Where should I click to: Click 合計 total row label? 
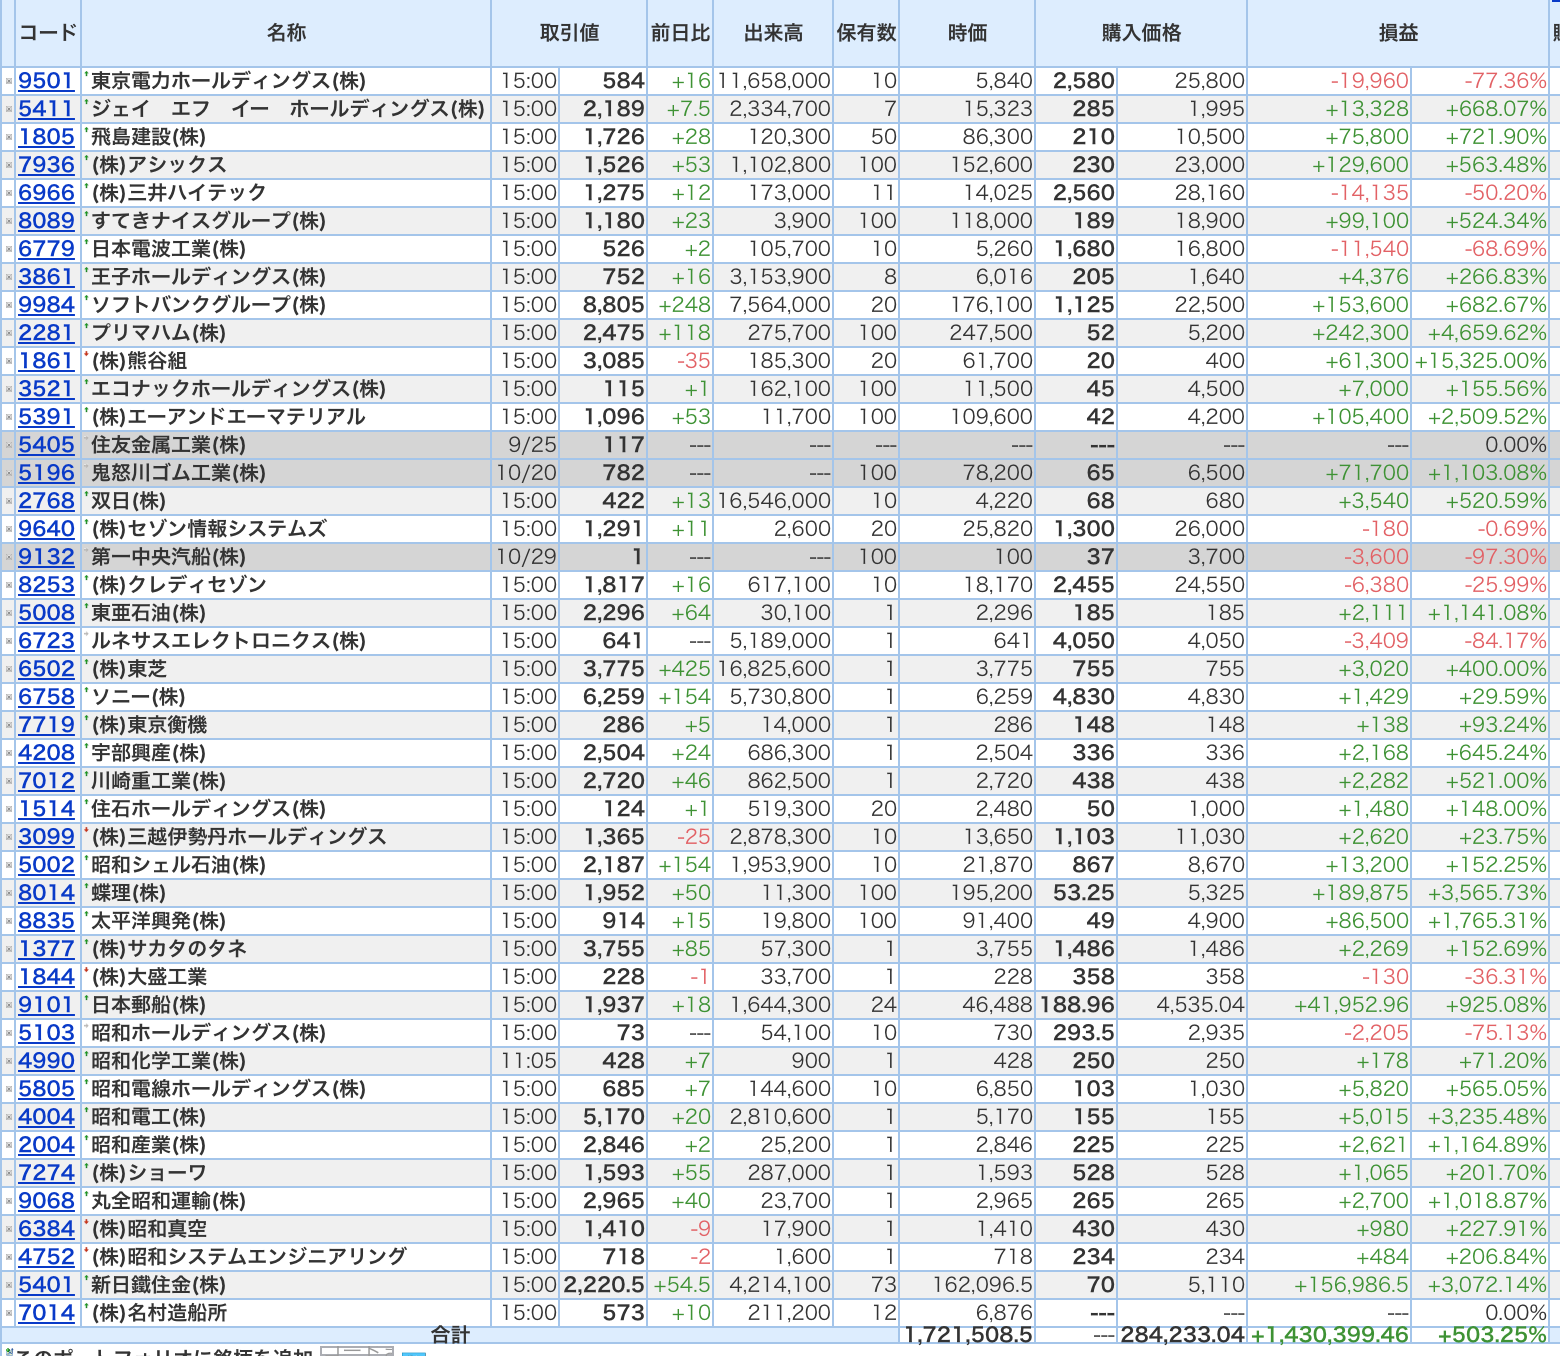[450, 1334]
